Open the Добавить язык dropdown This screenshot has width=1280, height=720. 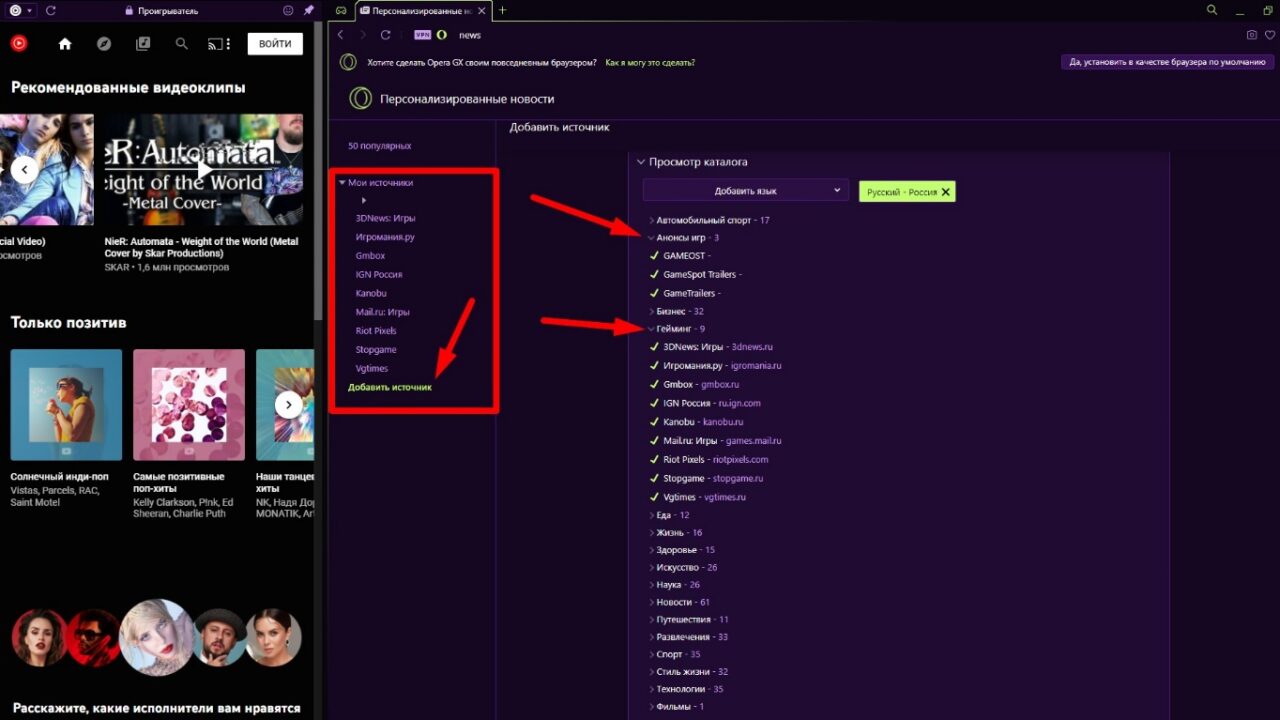pyautogui.click(x=745, y=190)
